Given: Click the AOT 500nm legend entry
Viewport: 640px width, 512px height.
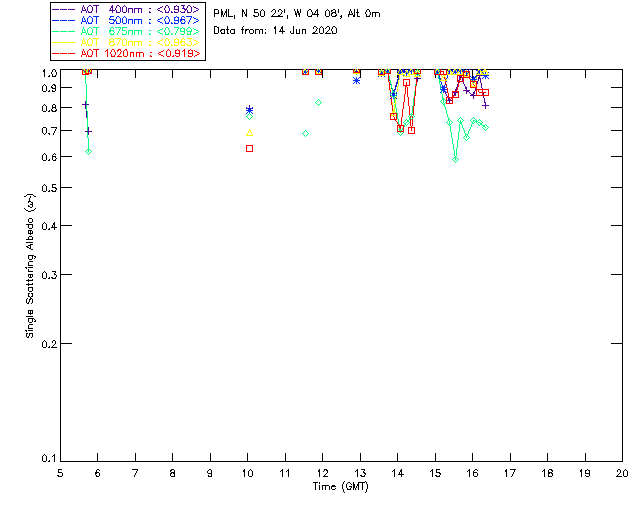Looking at the screenshot, I should [x=126, y=20].
